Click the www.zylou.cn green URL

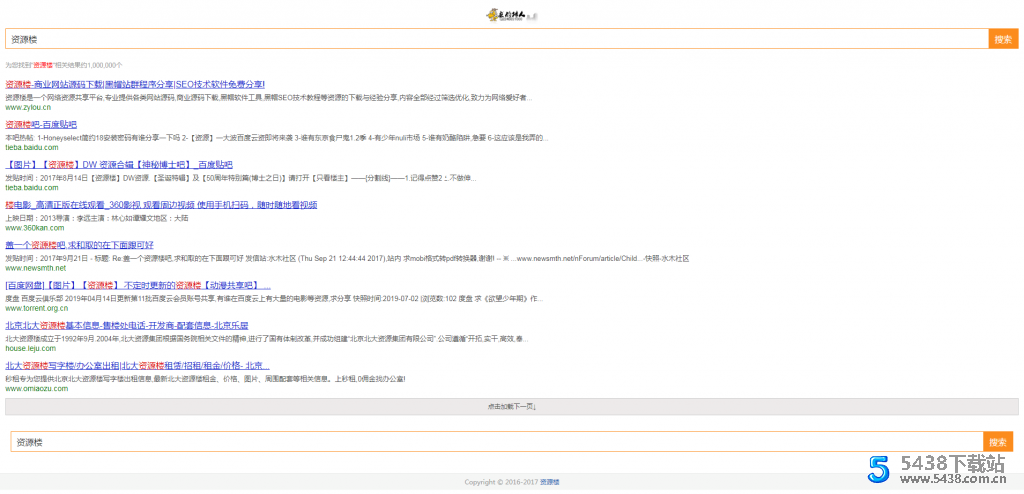[x=28, y=107]
